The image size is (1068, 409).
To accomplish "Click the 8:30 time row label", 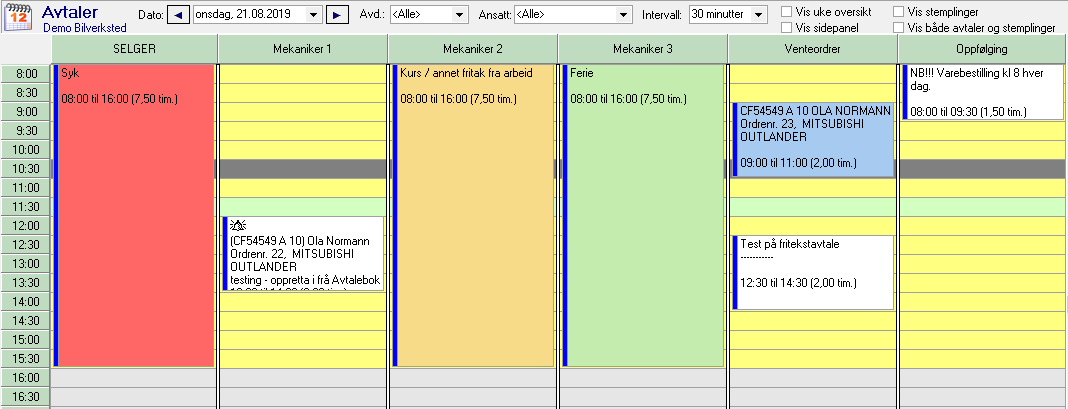I will [25, 93].
